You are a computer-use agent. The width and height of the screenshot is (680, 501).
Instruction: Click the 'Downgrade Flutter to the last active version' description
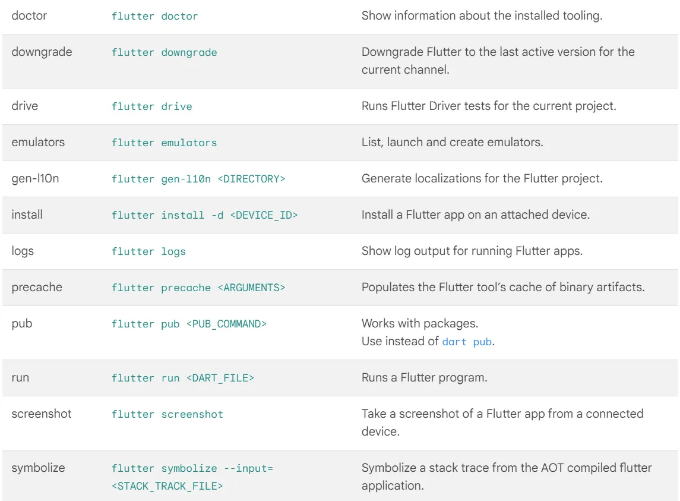pos(498,61)
